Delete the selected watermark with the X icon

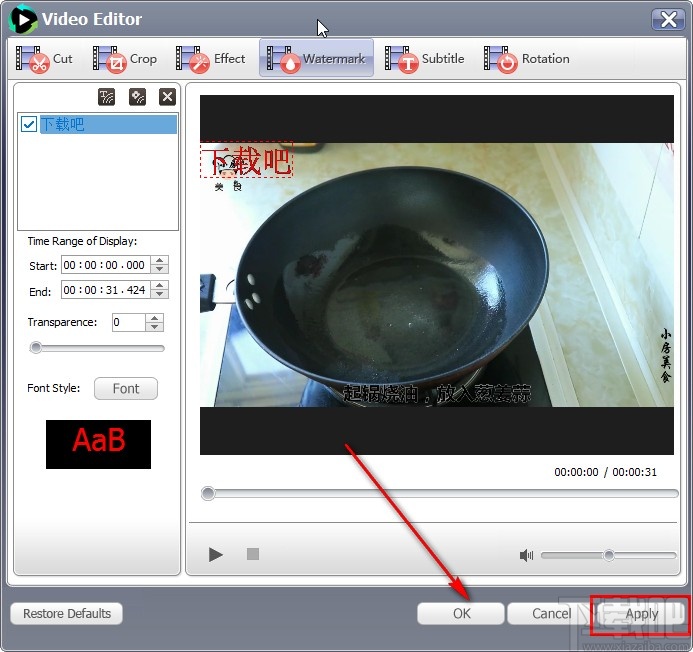[x=168, y=97]
